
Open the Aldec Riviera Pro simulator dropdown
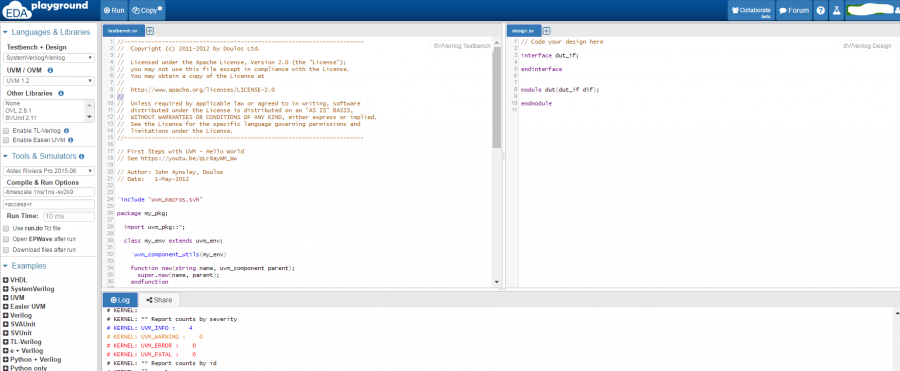click(x=49, y=171)
